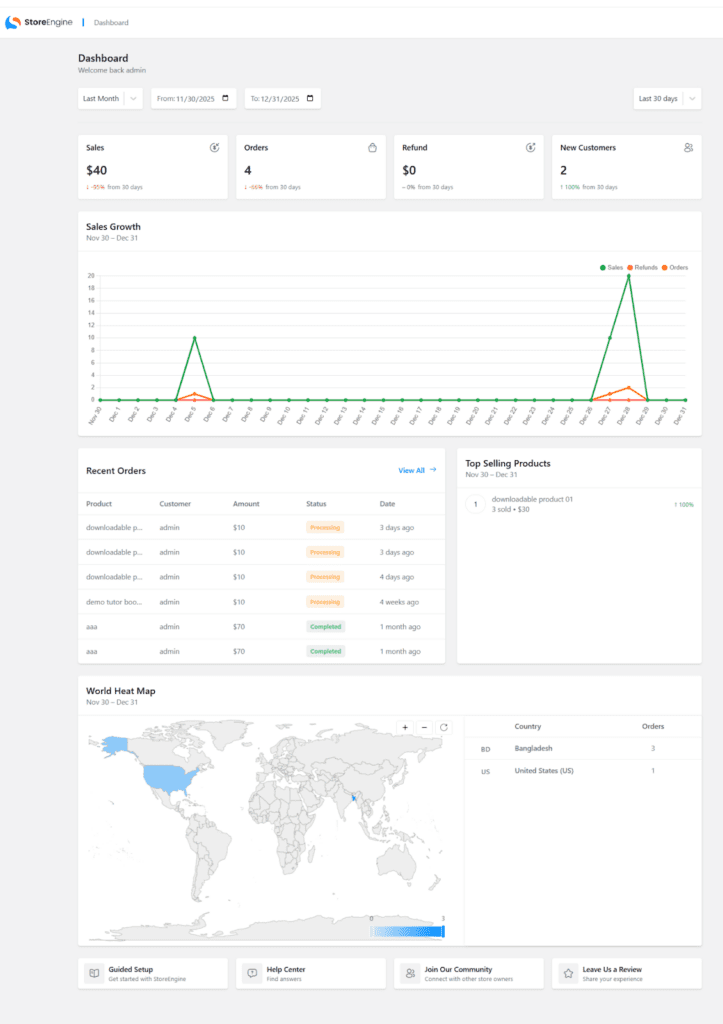The image size is (723, 1024).
Task: Click the StoreEngine logo
Action: click(39, 22)
